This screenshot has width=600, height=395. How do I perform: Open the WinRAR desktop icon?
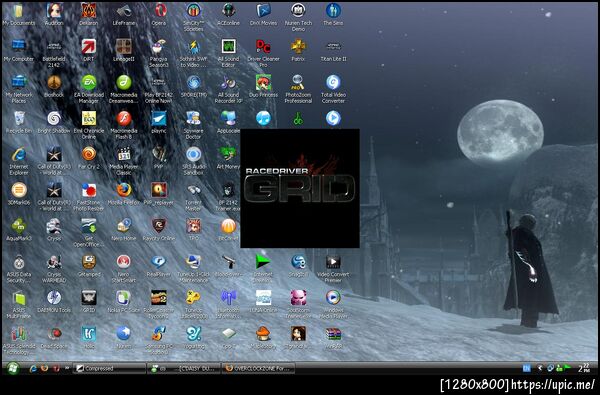[333, 338]
